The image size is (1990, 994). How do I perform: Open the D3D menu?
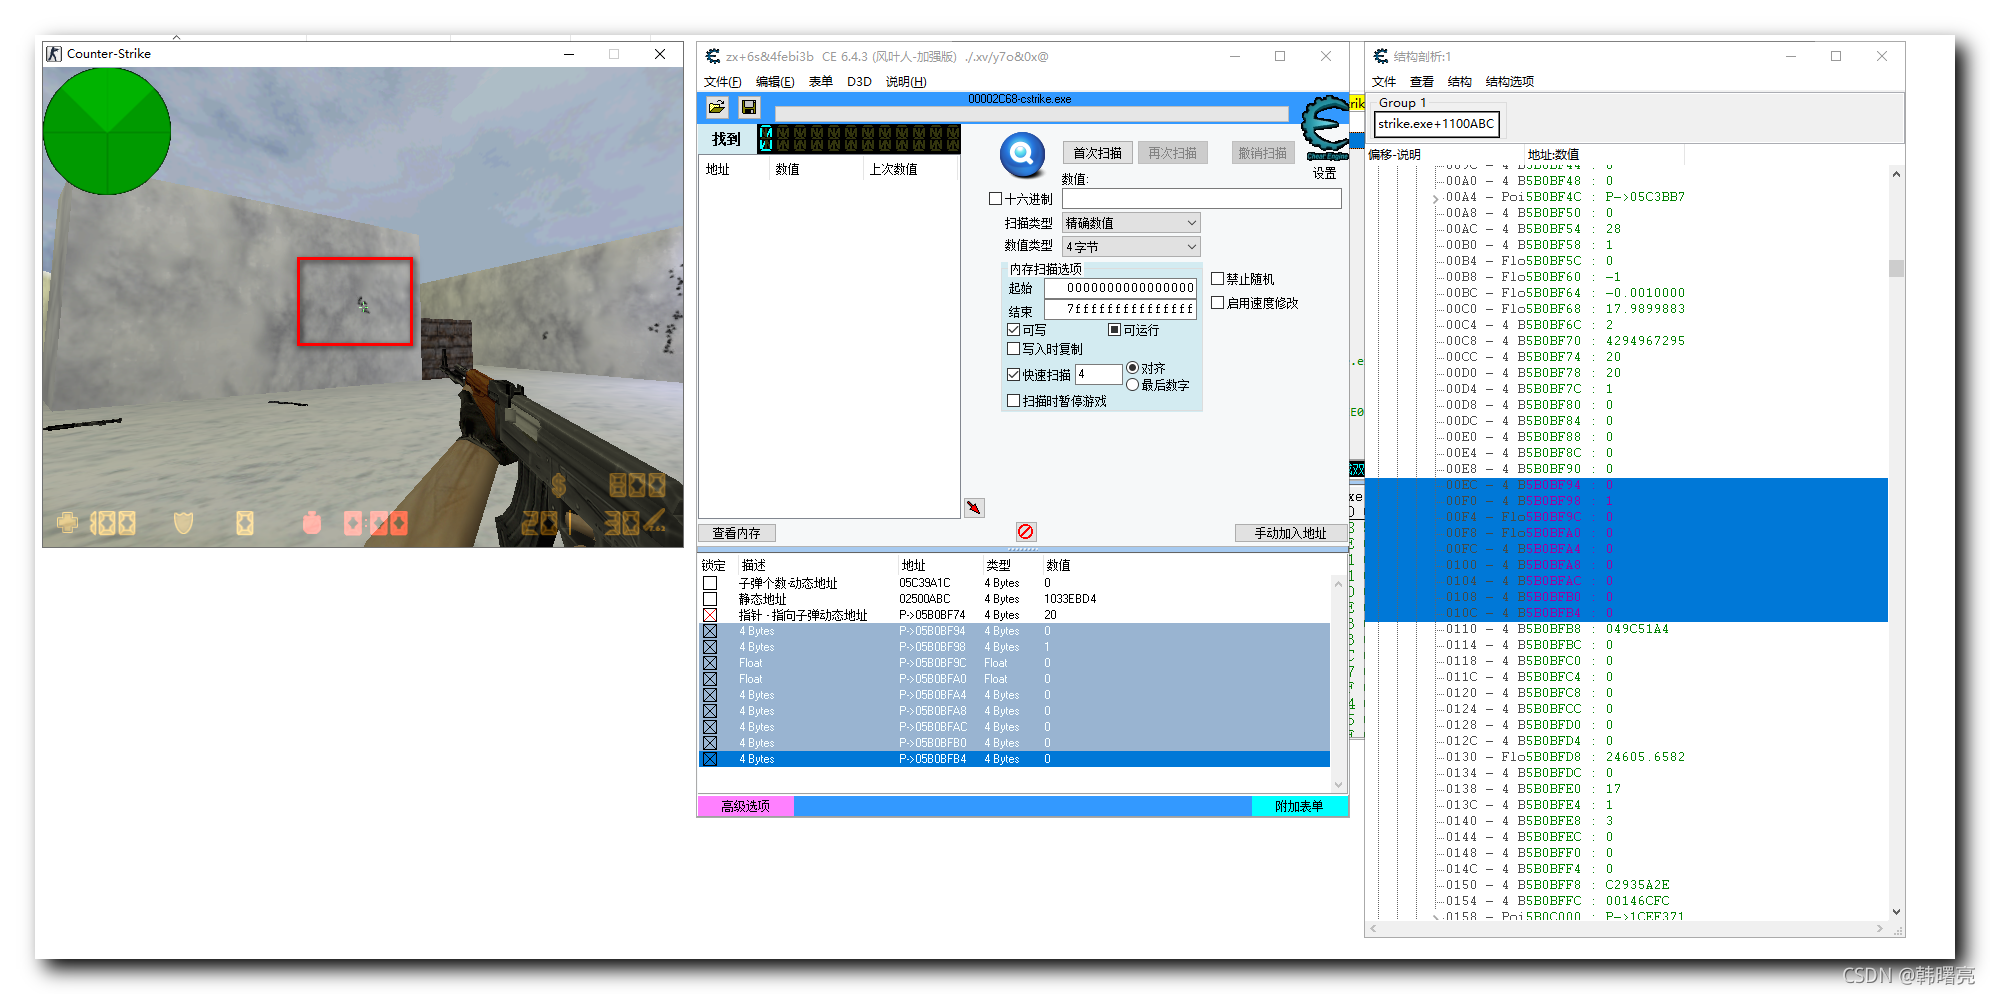point(859,82)
